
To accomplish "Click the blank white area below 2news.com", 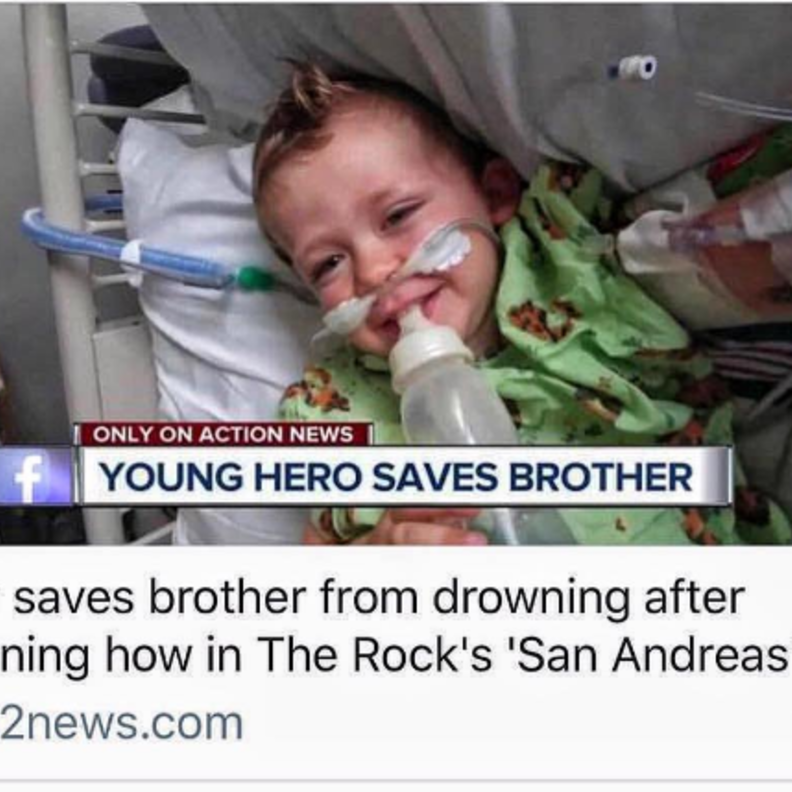I will click(x=396, y=763).
